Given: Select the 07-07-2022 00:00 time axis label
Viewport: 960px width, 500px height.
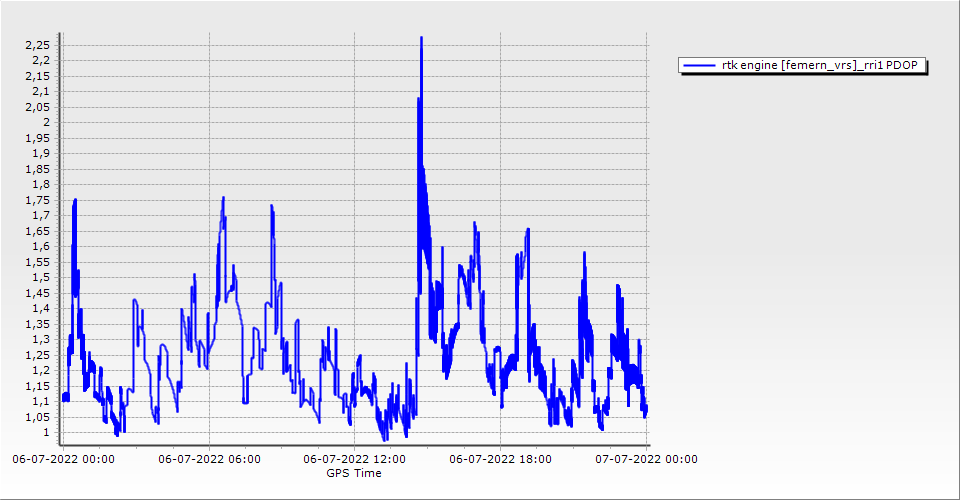Looking at the screenshot, I should tap(646, 460).
